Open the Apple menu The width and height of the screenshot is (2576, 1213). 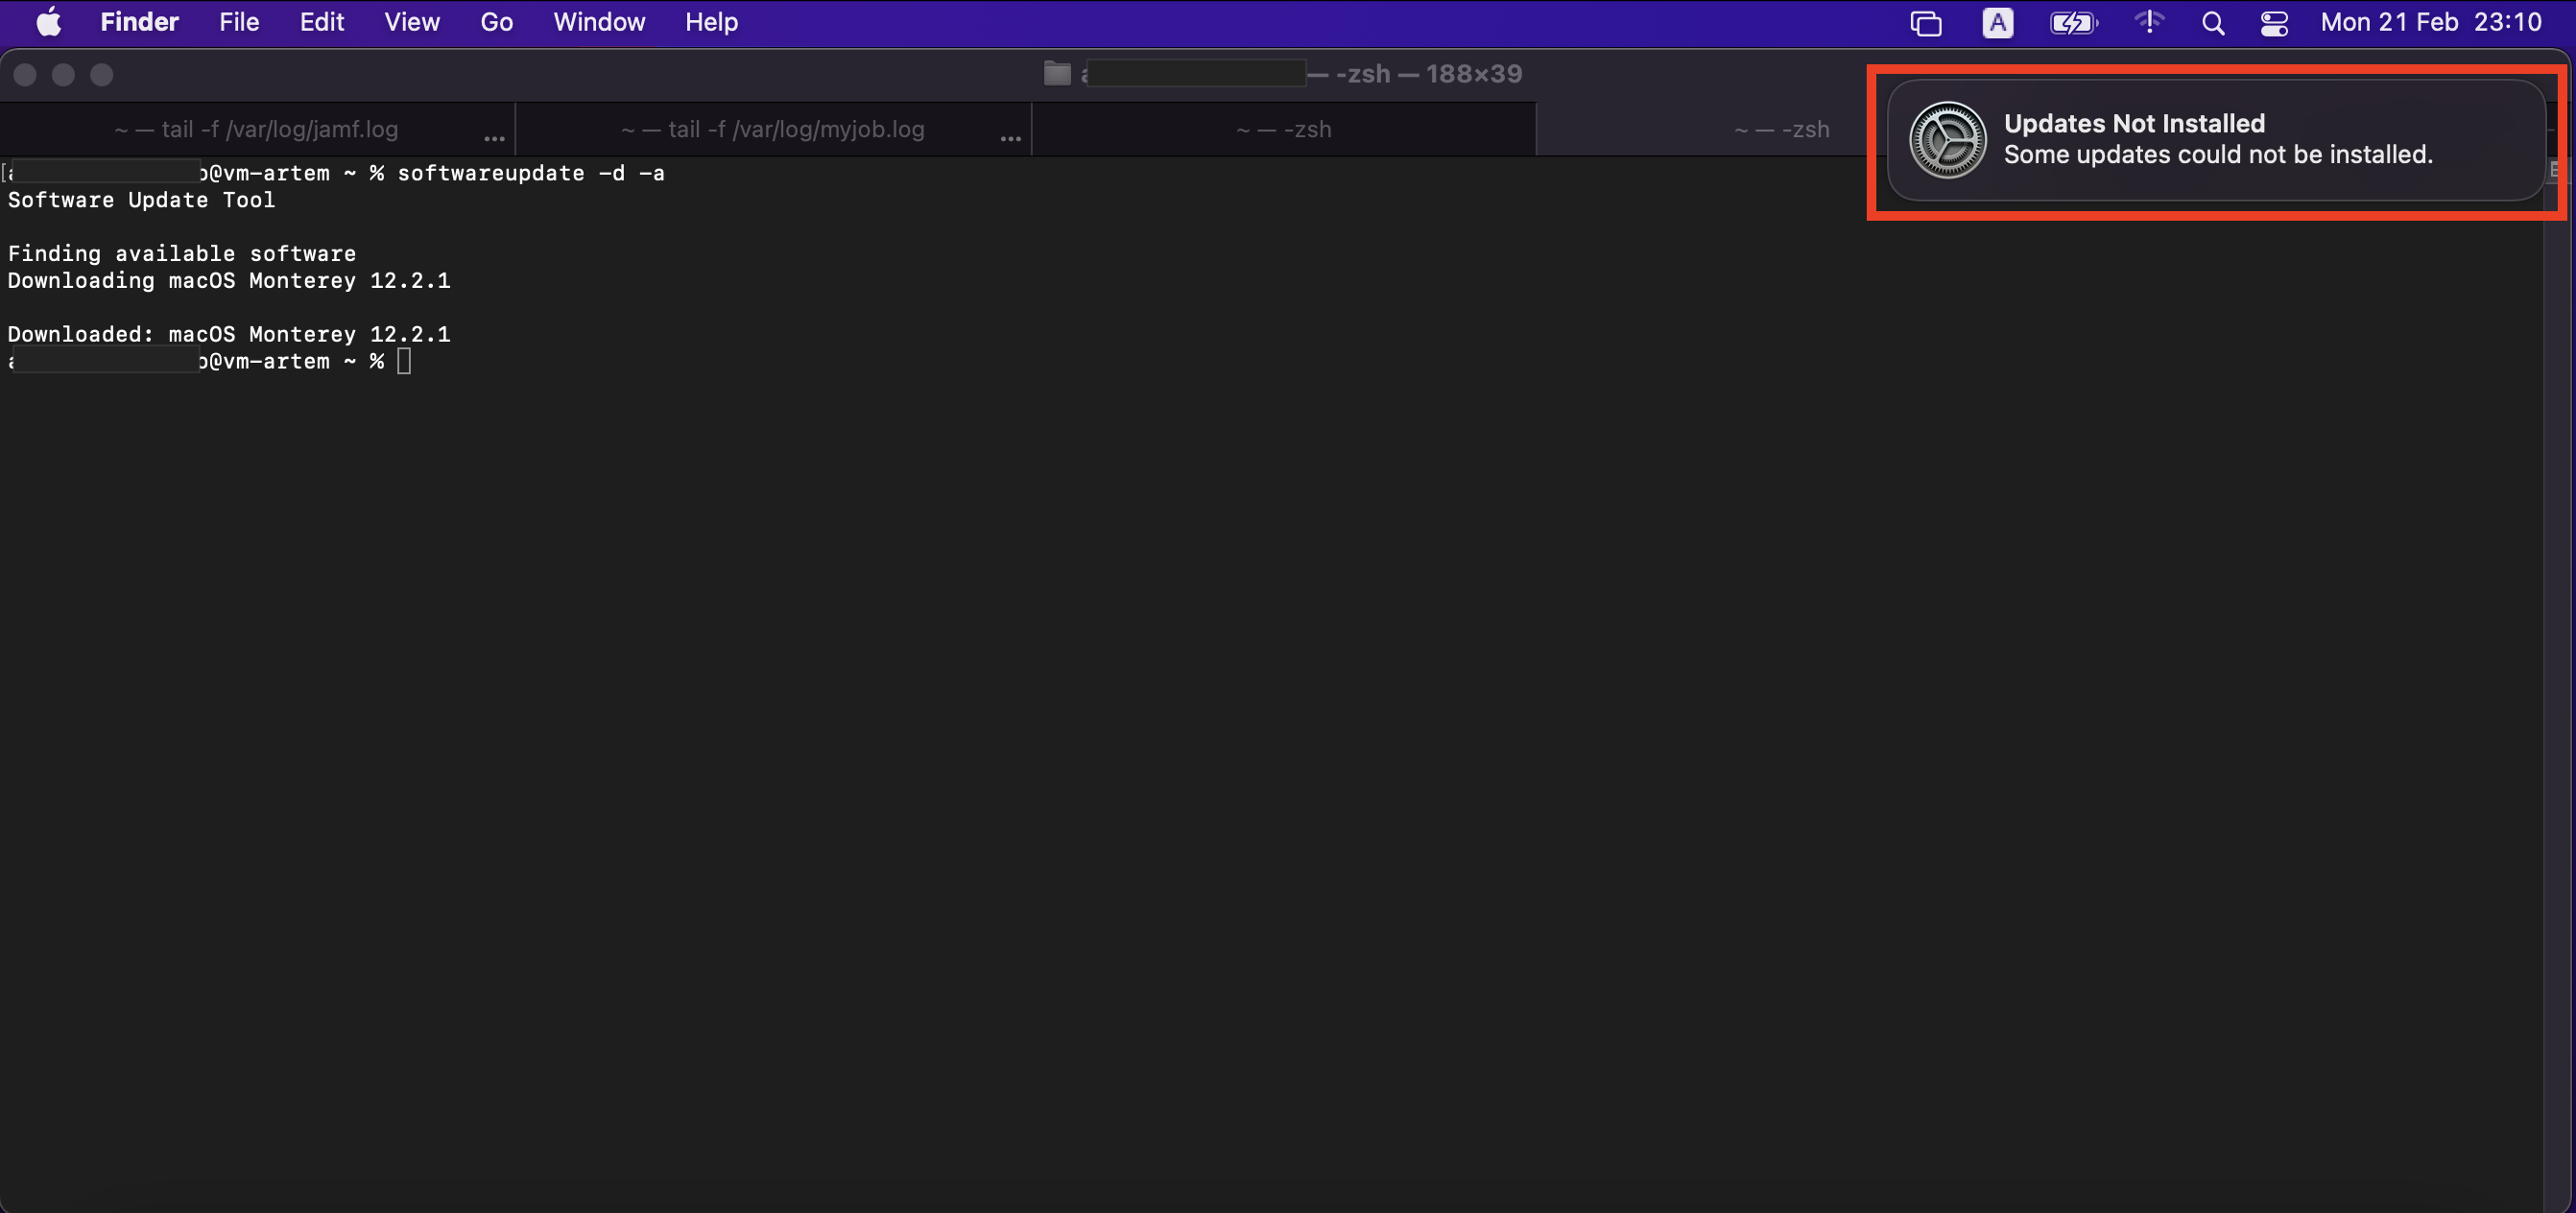[49, 22]
